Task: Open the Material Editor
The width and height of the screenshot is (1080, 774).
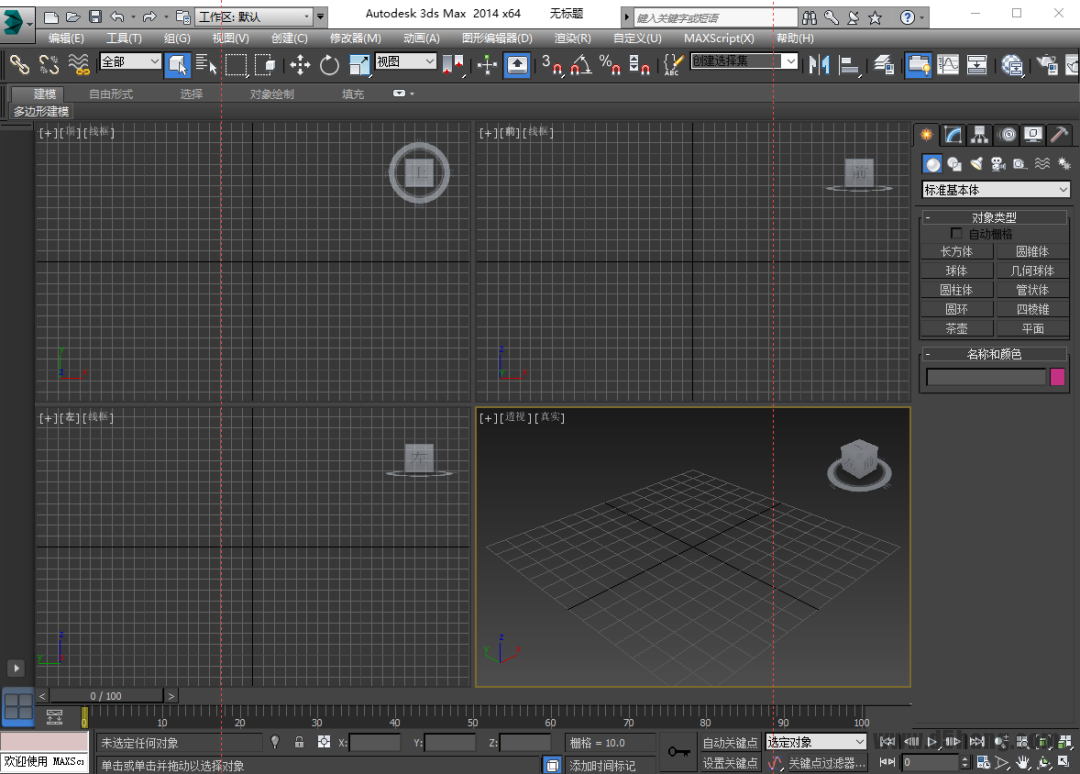Action: click(1012, 65)
